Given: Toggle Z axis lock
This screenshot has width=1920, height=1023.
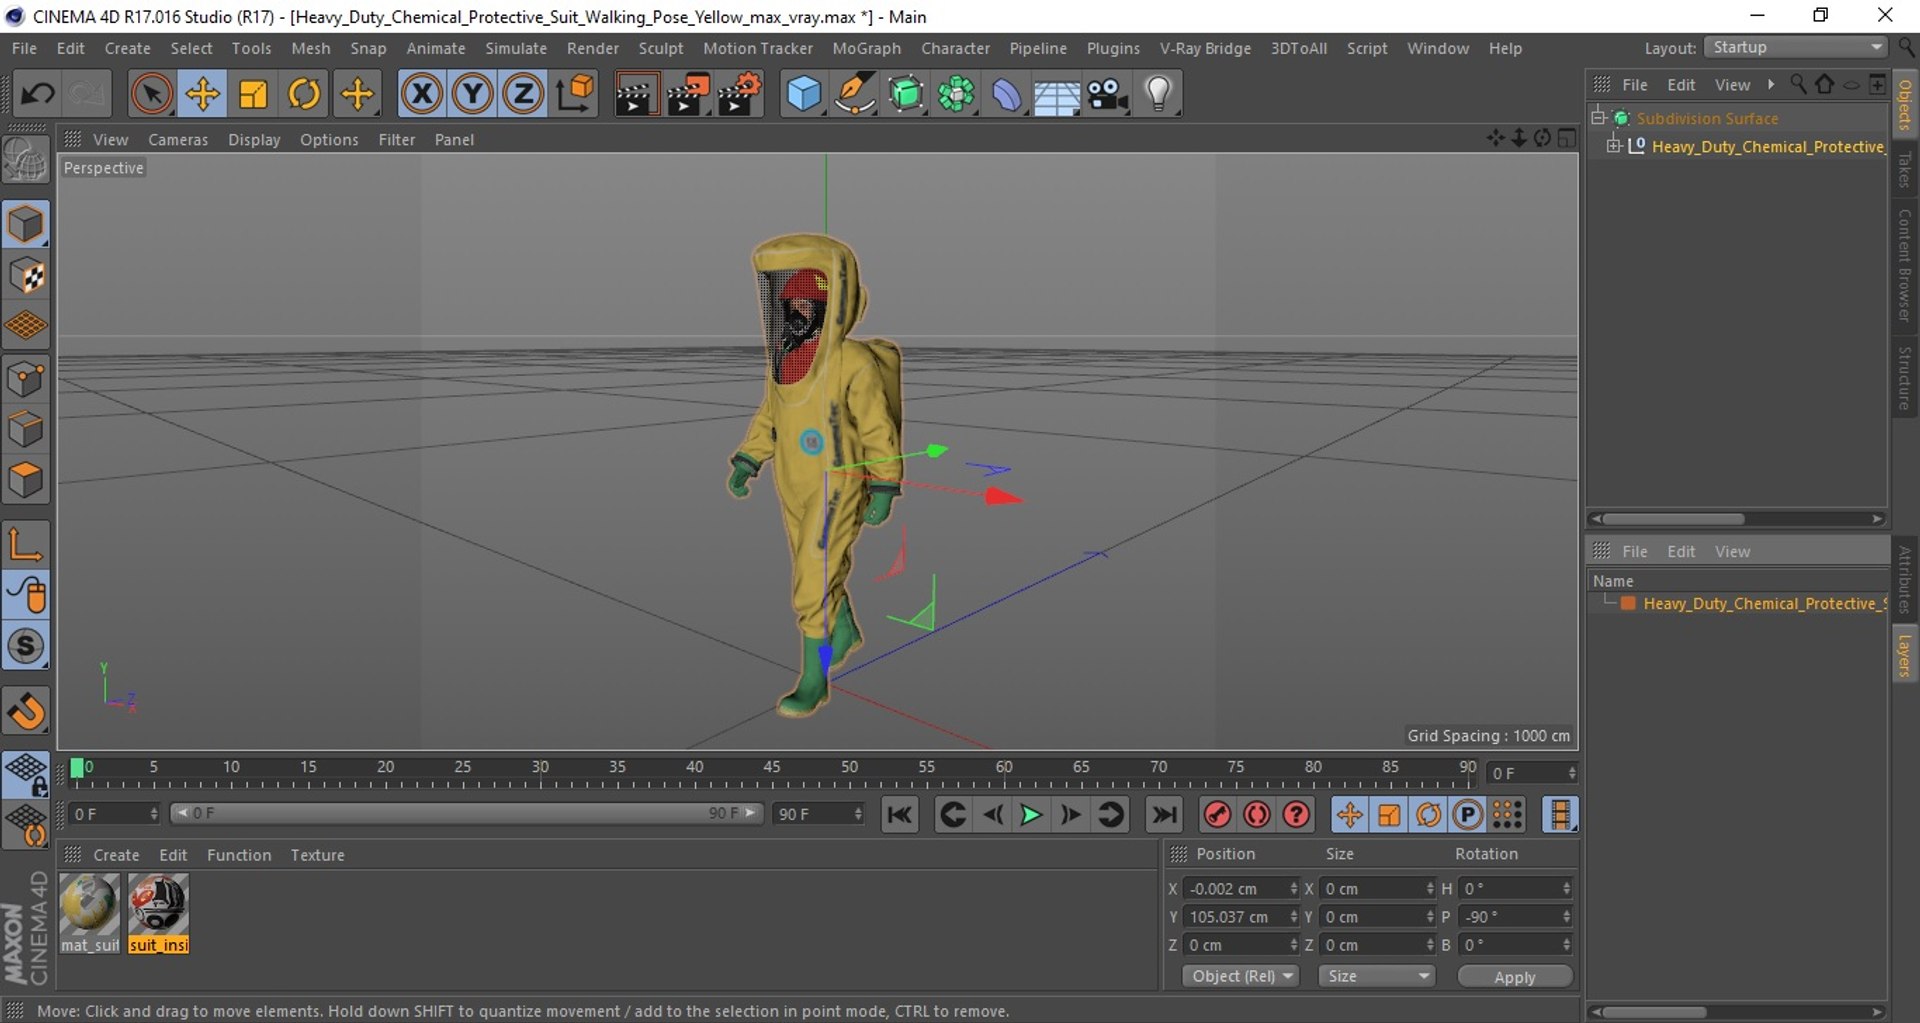Looking at the screenshot, I should (523, 94).
